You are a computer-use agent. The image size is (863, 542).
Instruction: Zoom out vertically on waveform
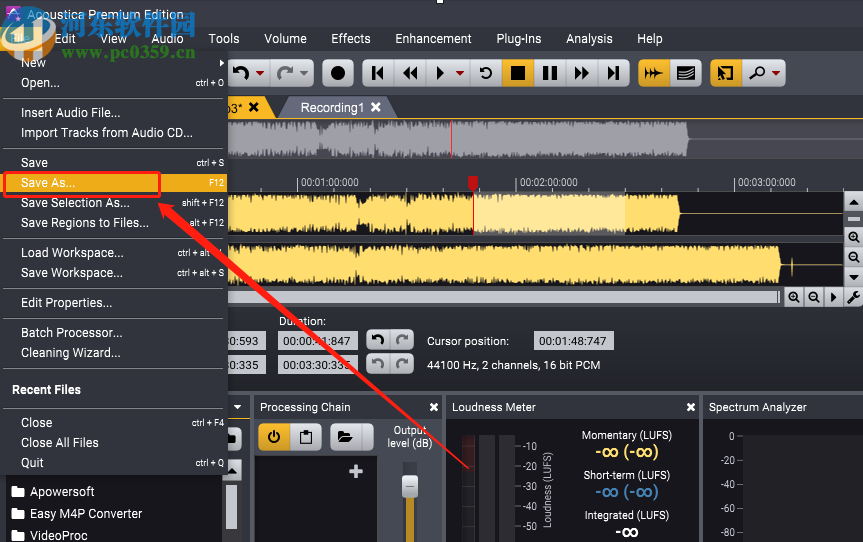[853, 257]
